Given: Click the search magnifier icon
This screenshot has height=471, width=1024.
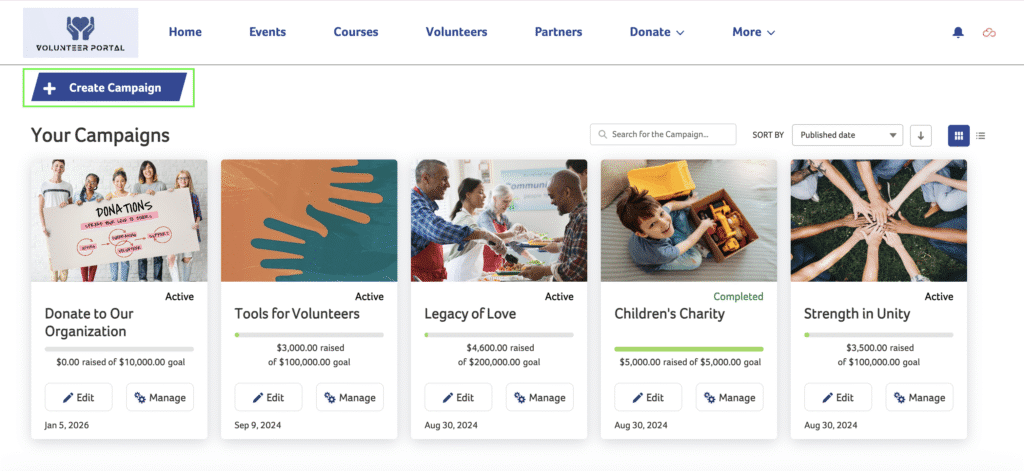Looking at the screenshot, I should tap(602, 135).
